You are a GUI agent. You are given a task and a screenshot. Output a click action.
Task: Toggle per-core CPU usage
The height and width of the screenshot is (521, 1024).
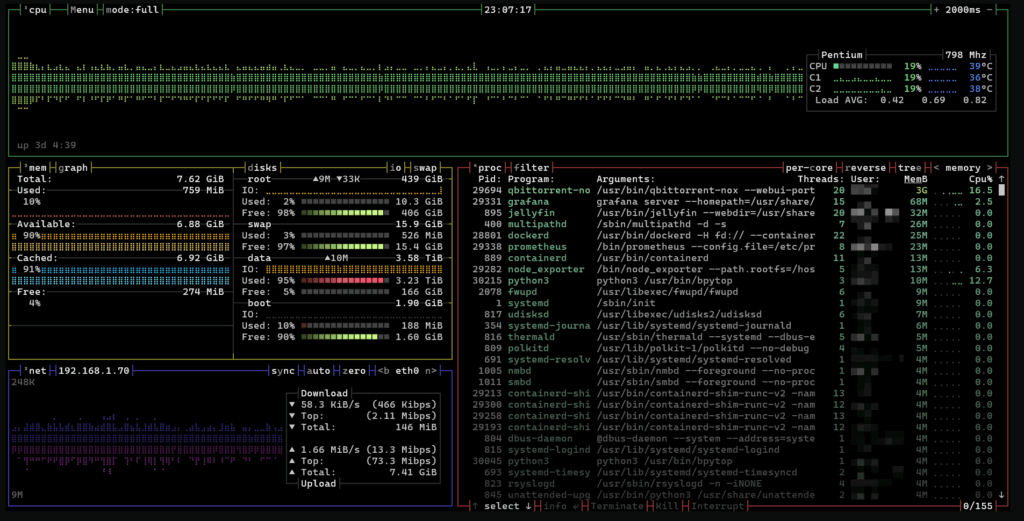[x=808, y=168]
